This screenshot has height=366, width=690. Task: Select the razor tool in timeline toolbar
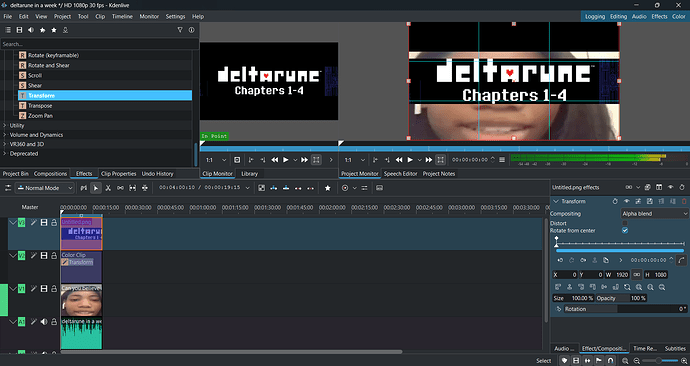(x=108, y=188)
